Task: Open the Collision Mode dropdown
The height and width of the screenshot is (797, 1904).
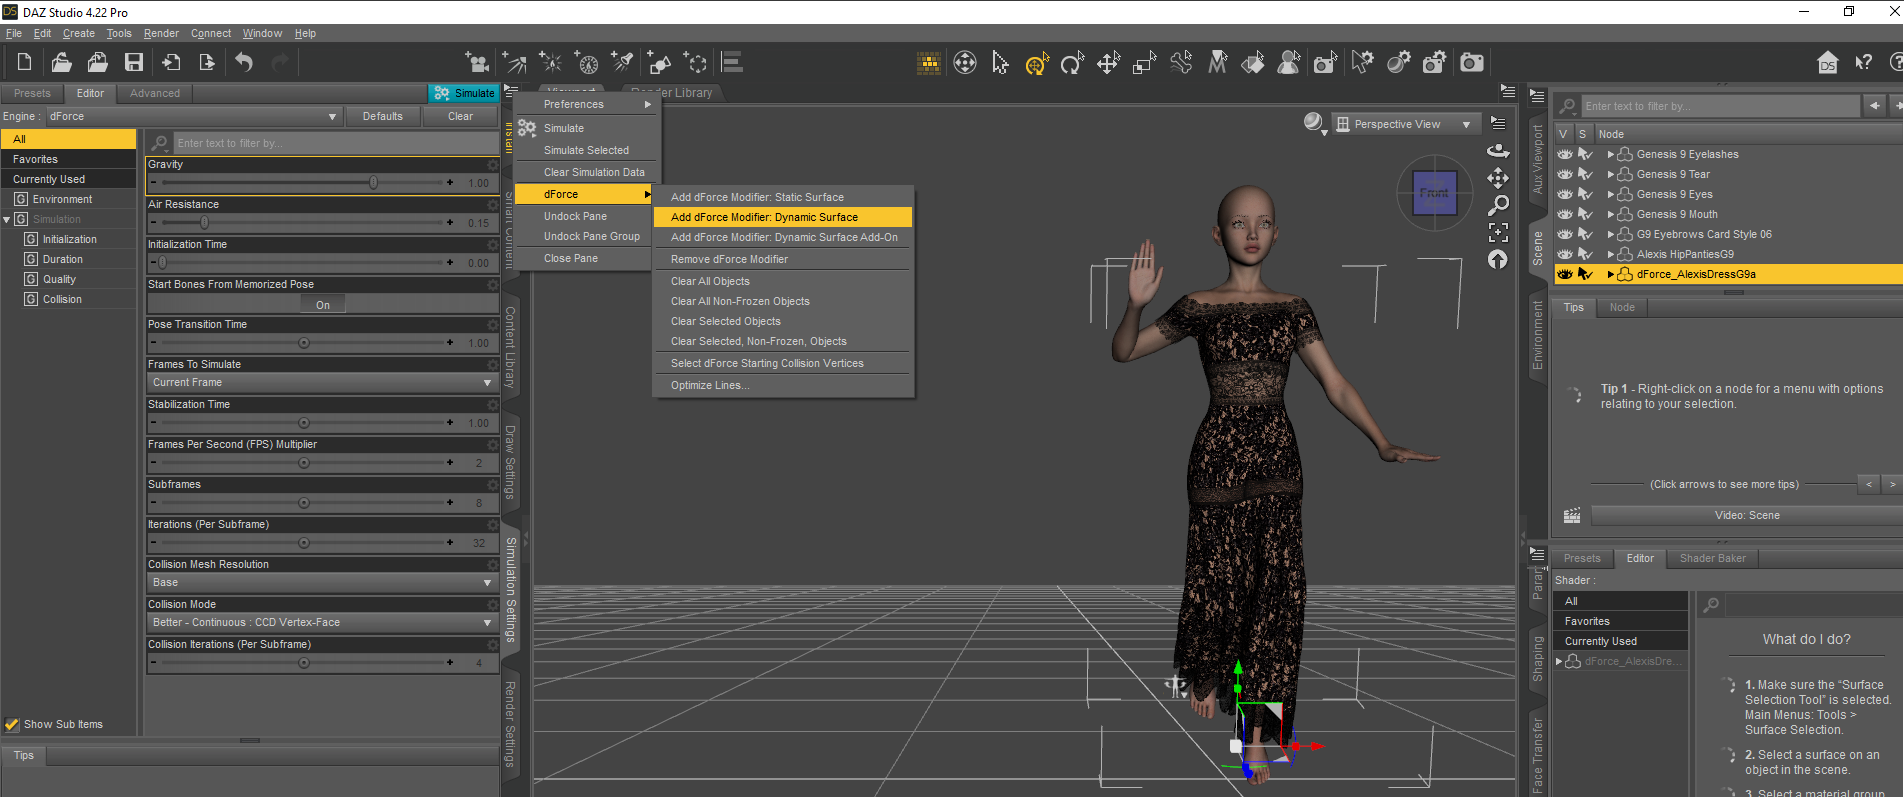Action: click(322, 622)
